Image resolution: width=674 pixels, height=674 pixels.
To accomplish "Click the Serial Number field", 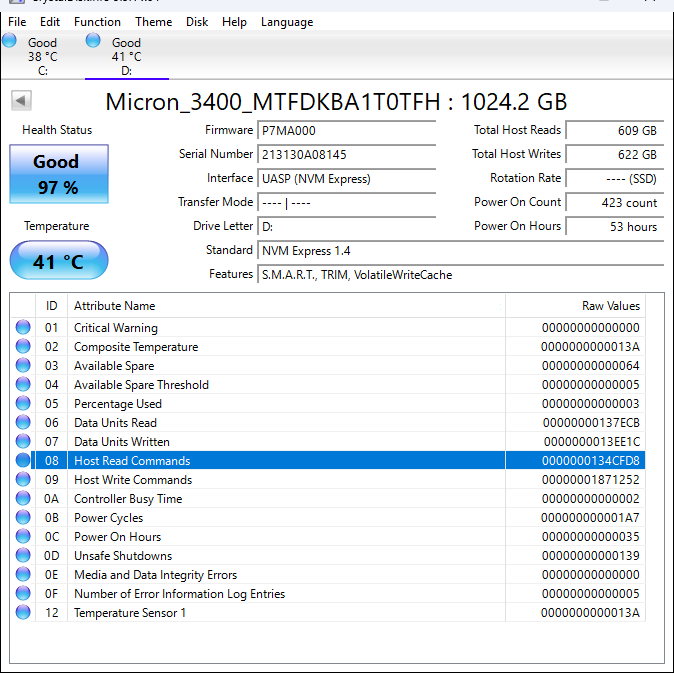I will click(346, 154).
